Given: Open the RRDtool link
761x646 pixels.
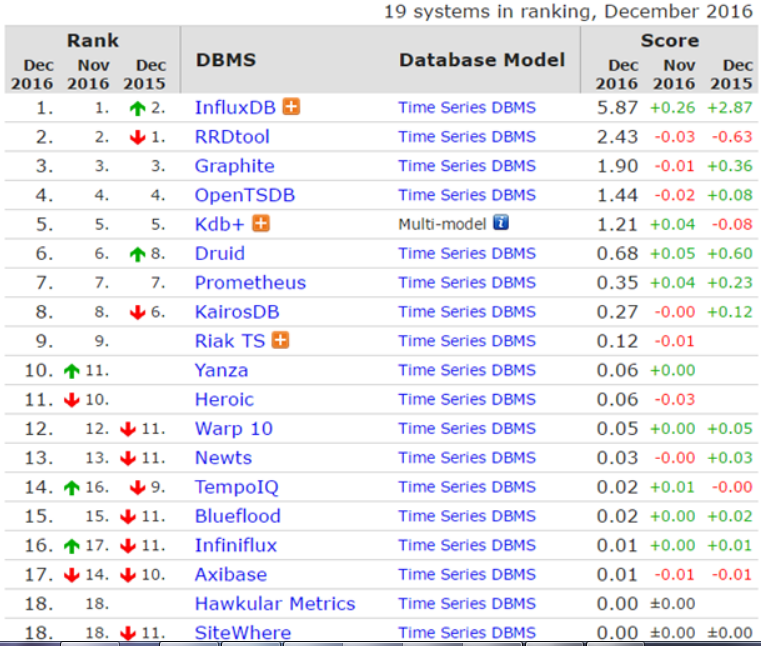Looking at the screenshot, I should point(232,137).
